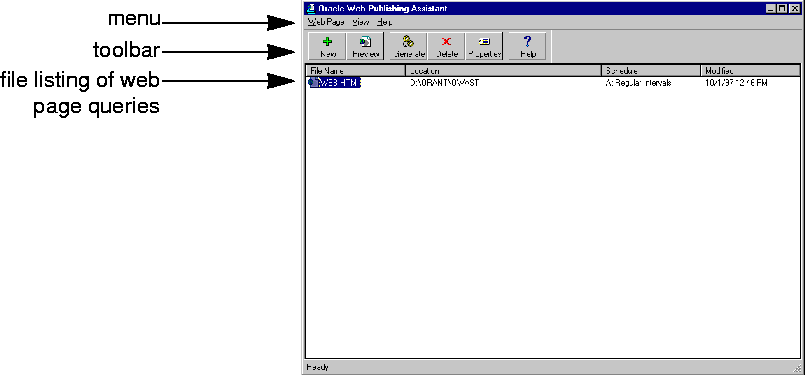Click the D:\ORANT location cell
805x375 pixels.
tap(445, 83)
